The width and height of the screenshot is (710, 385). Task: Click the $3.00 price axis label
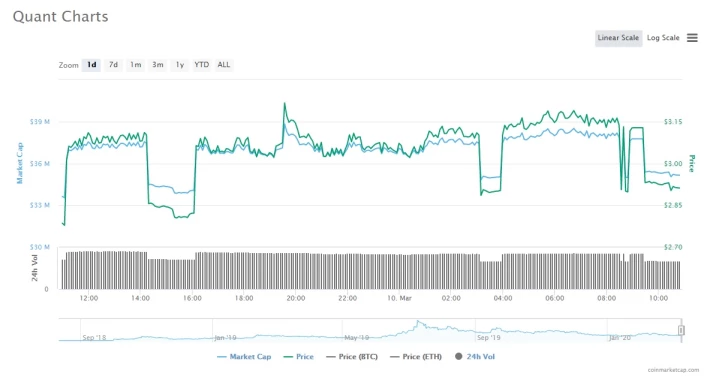[673, 164]
